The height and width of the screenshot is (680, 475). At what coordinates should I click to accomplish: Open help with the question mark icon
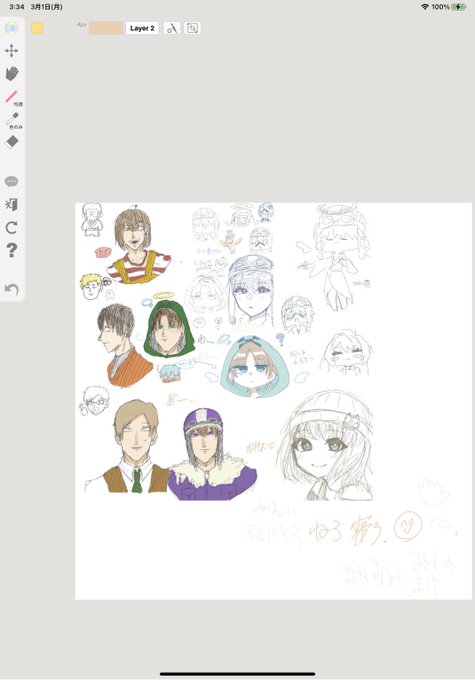pos(12,250)
